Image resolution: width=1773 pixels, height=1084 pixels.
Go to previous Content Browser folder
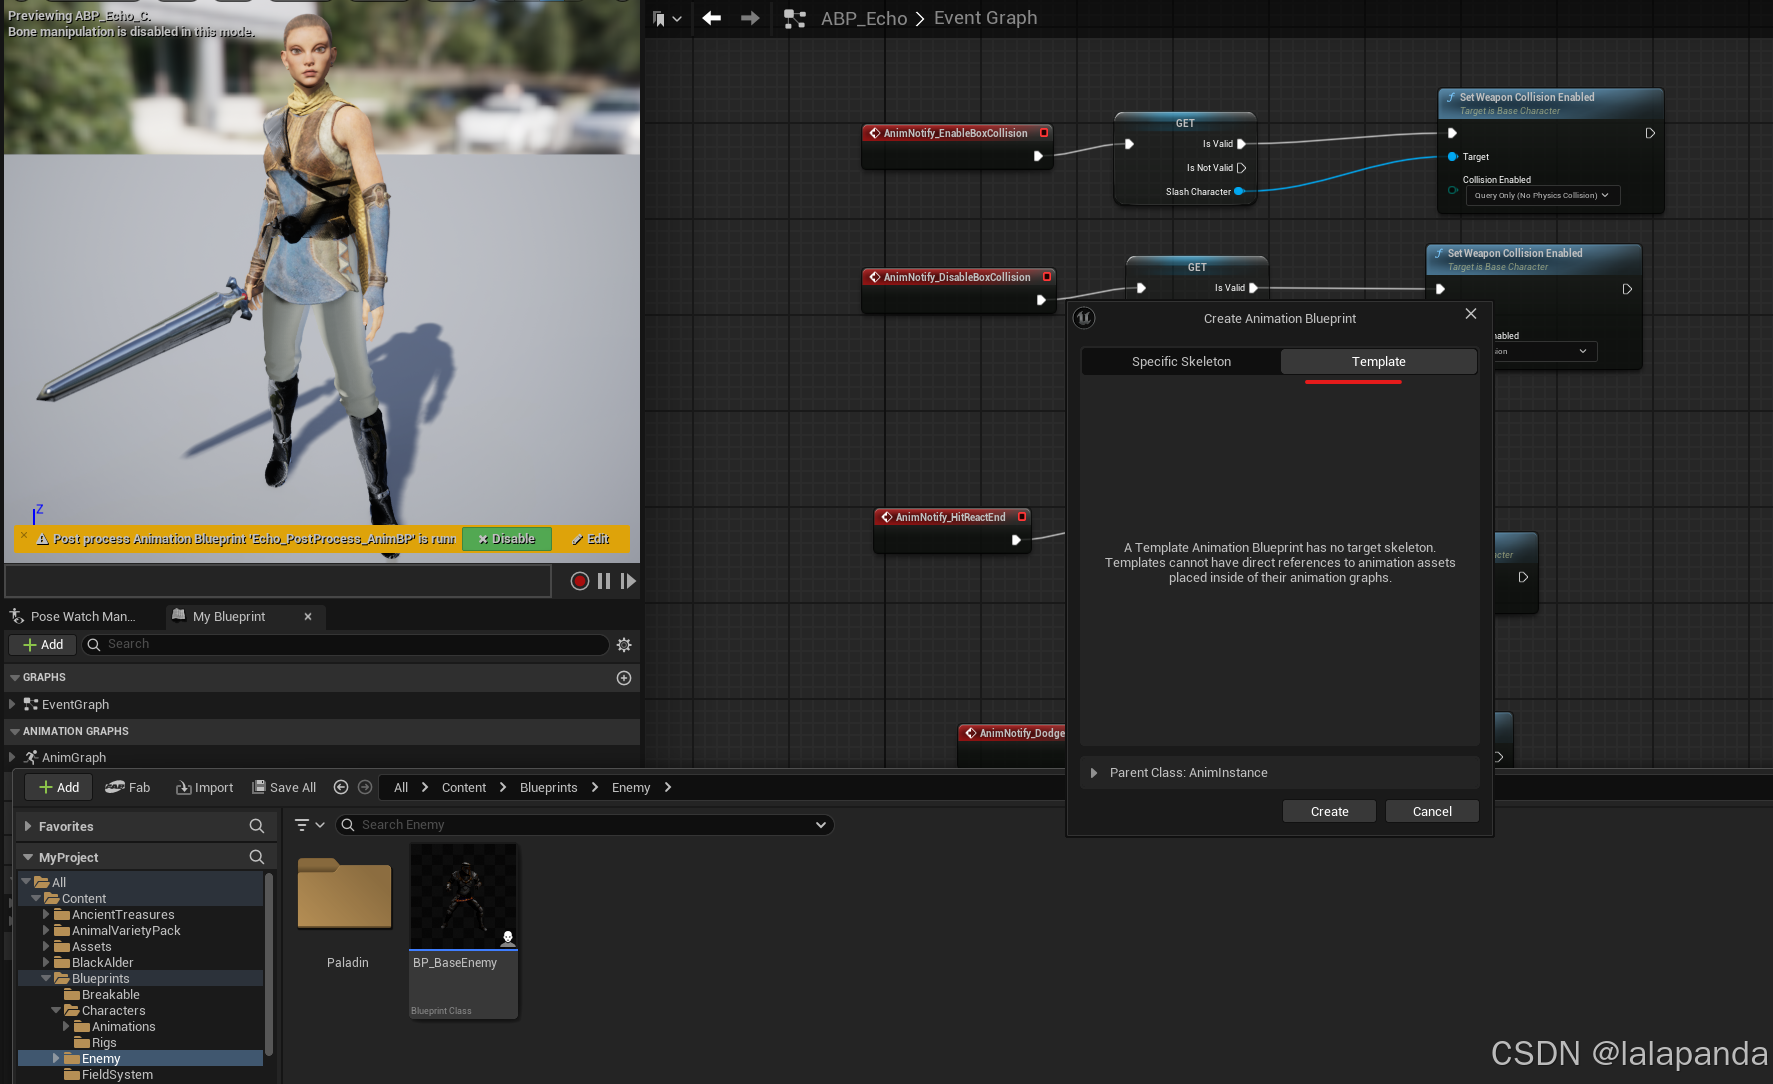[341, 788]
